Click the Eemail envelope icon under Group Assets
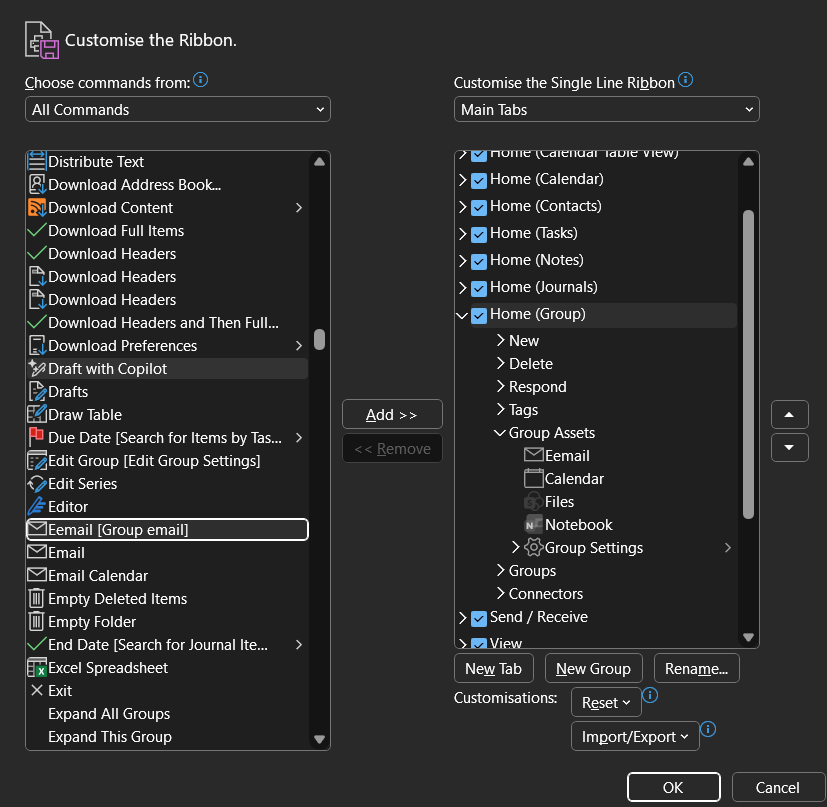The height and width of the screenshot is (807, 827). pyautogui.click(x=533, y=455)
